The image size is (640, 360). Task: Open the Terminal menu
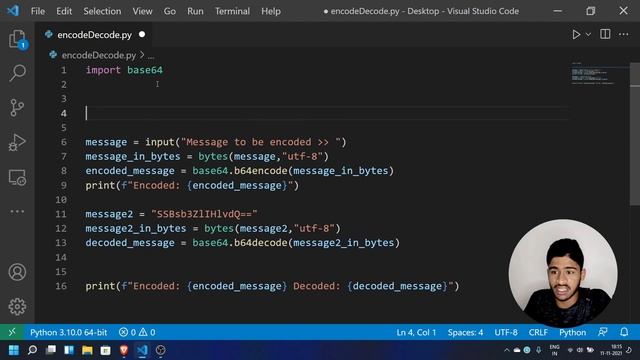[232, 11]
